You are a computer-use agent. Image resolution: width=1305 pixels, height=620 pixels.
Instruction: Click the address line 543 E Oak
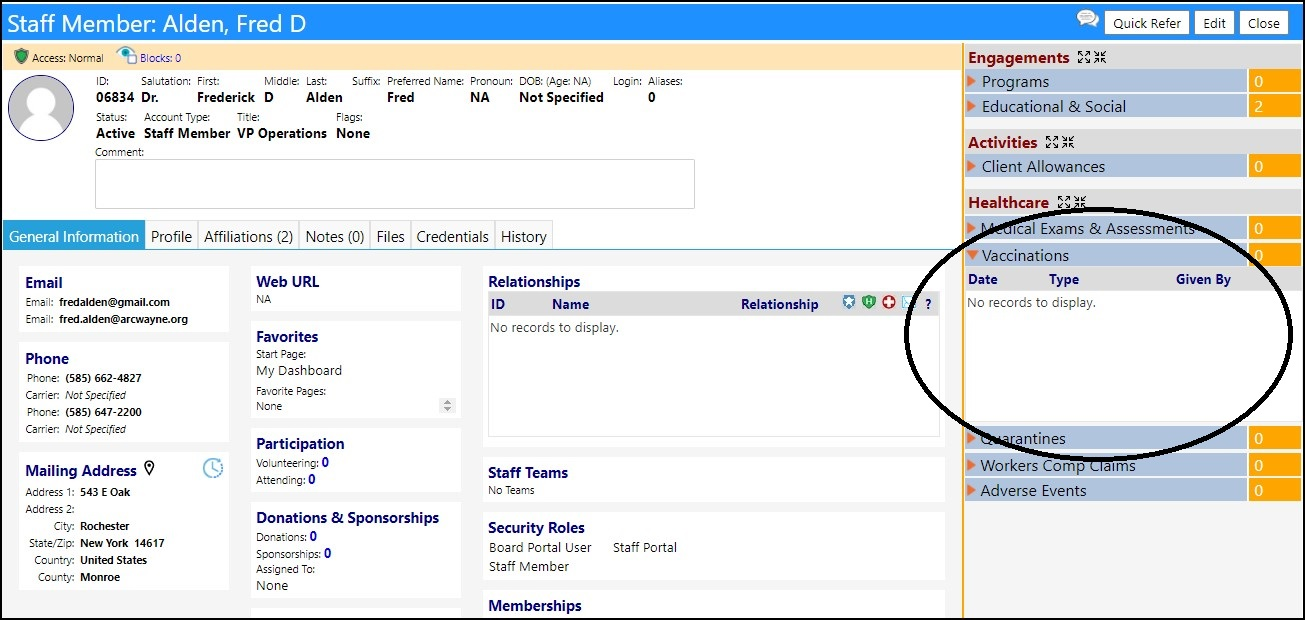tap(105, 492)
